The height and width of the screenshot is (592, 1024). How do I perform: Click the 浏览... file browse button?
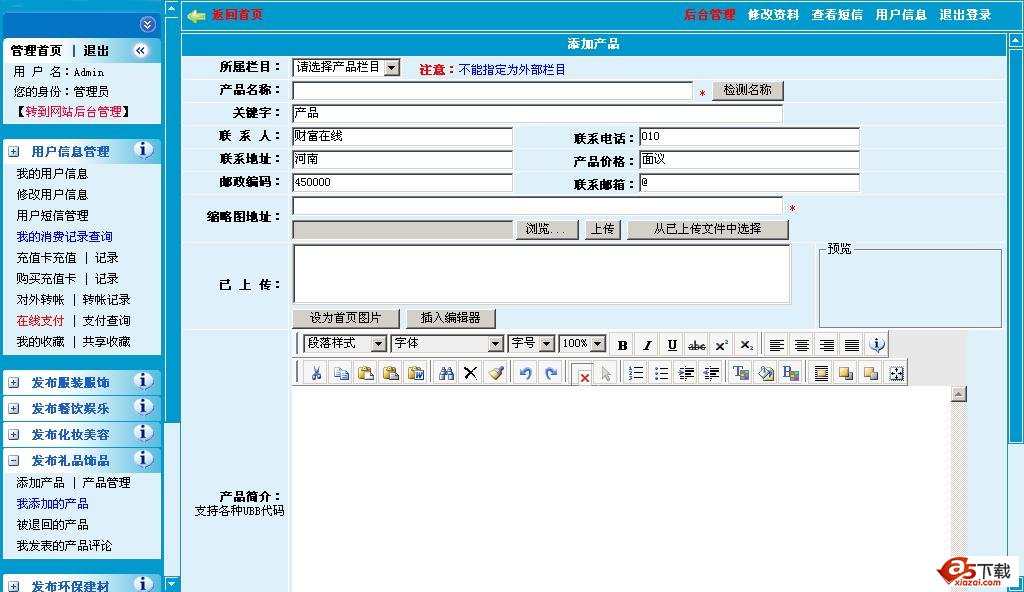pyautogui.click(x=547, y=229)
